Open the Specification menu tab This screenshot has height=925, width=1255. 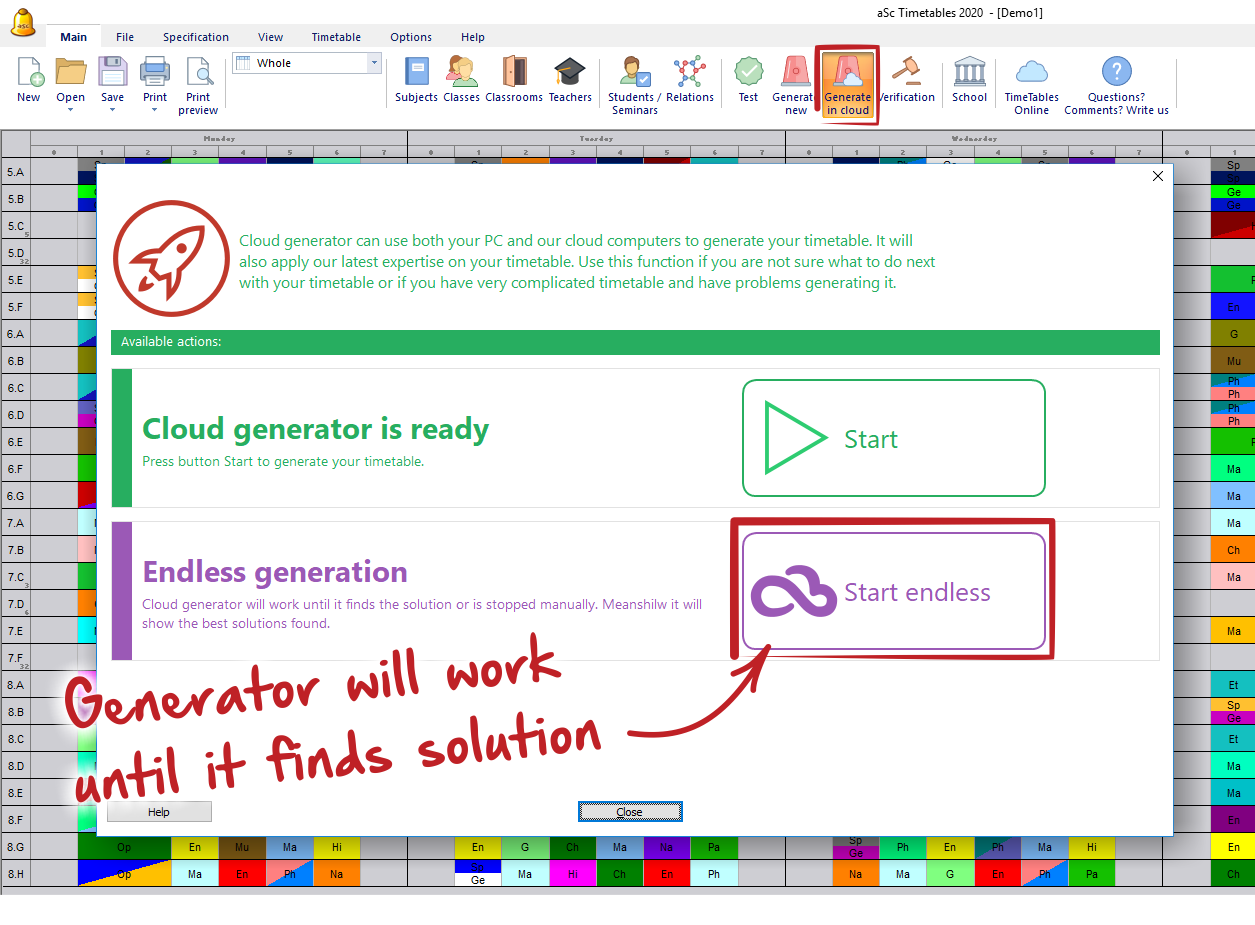[196, 37]
